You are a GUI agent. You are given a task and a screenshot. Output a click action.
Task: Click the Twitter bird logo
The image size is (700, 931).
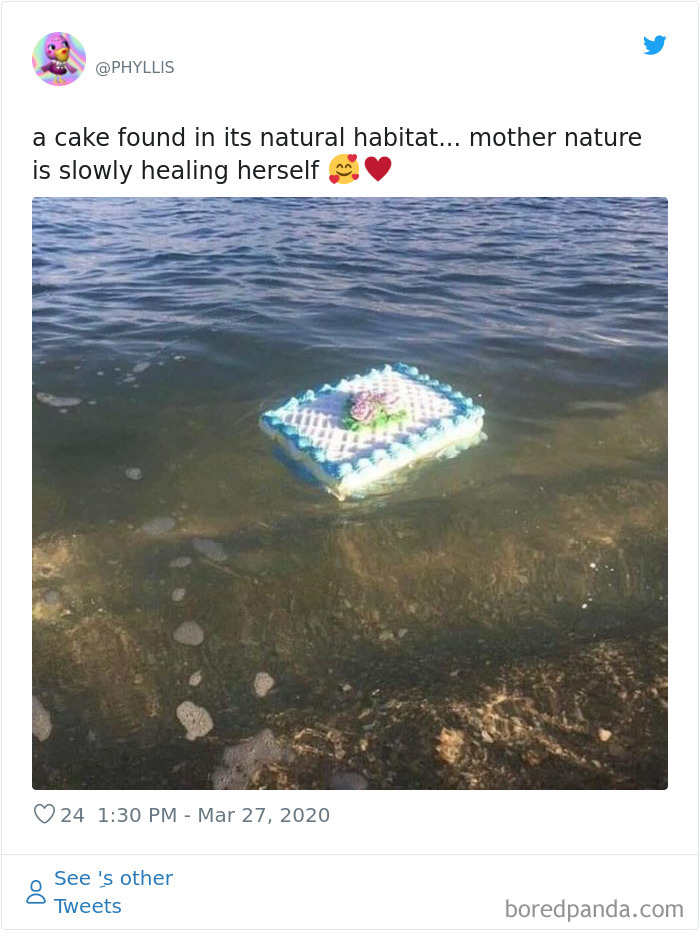click(x=656, y=45)
